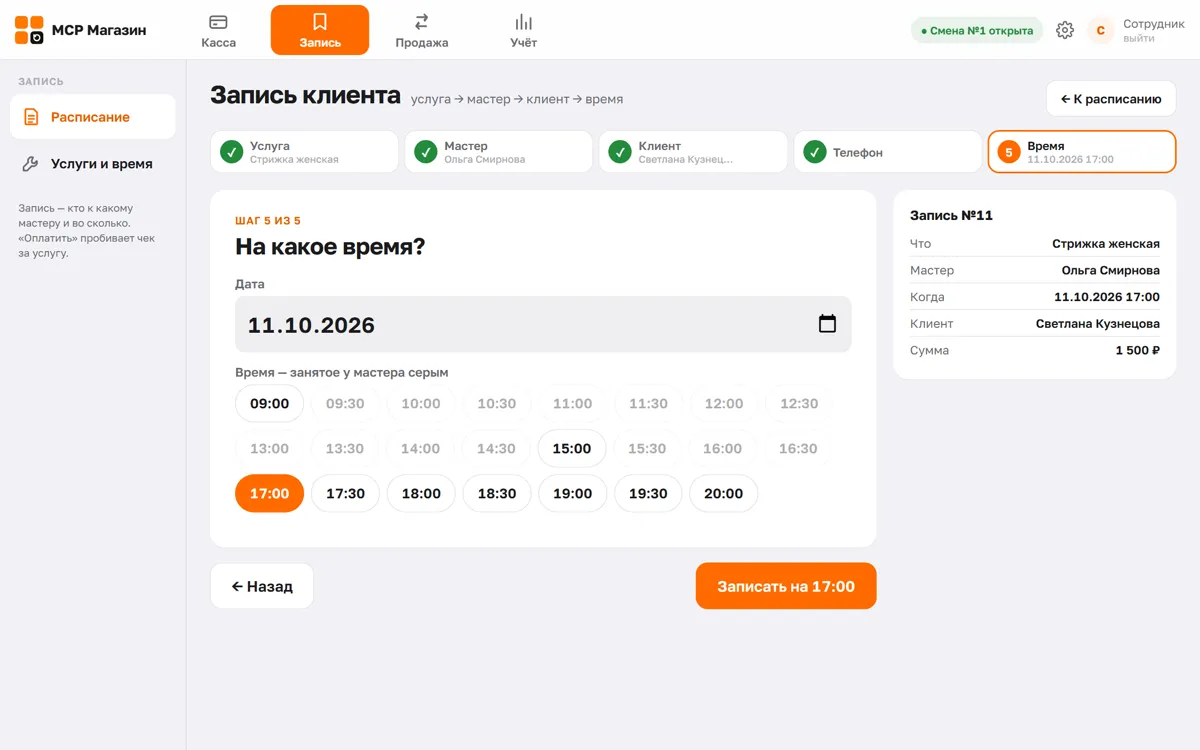Switch to the Запись tab
The width and height of the screenshot is (1200, 750).
pyautogui.click(x=320, y=30)
